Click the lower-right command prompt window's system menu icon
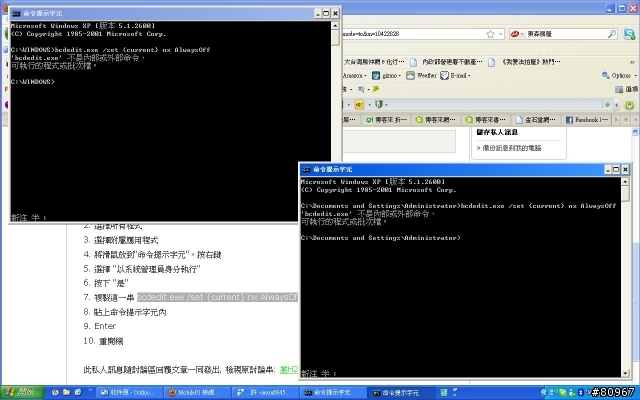 point(307,169)
